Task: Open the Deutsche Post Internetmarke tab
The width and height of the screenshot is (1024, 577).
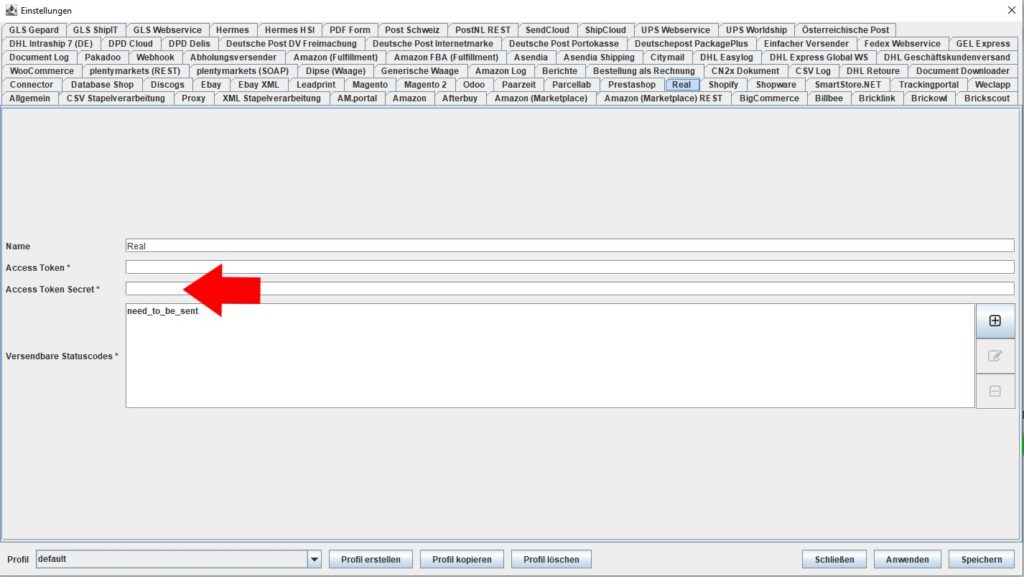Action: pyautogui.click(x=432, y=43)
